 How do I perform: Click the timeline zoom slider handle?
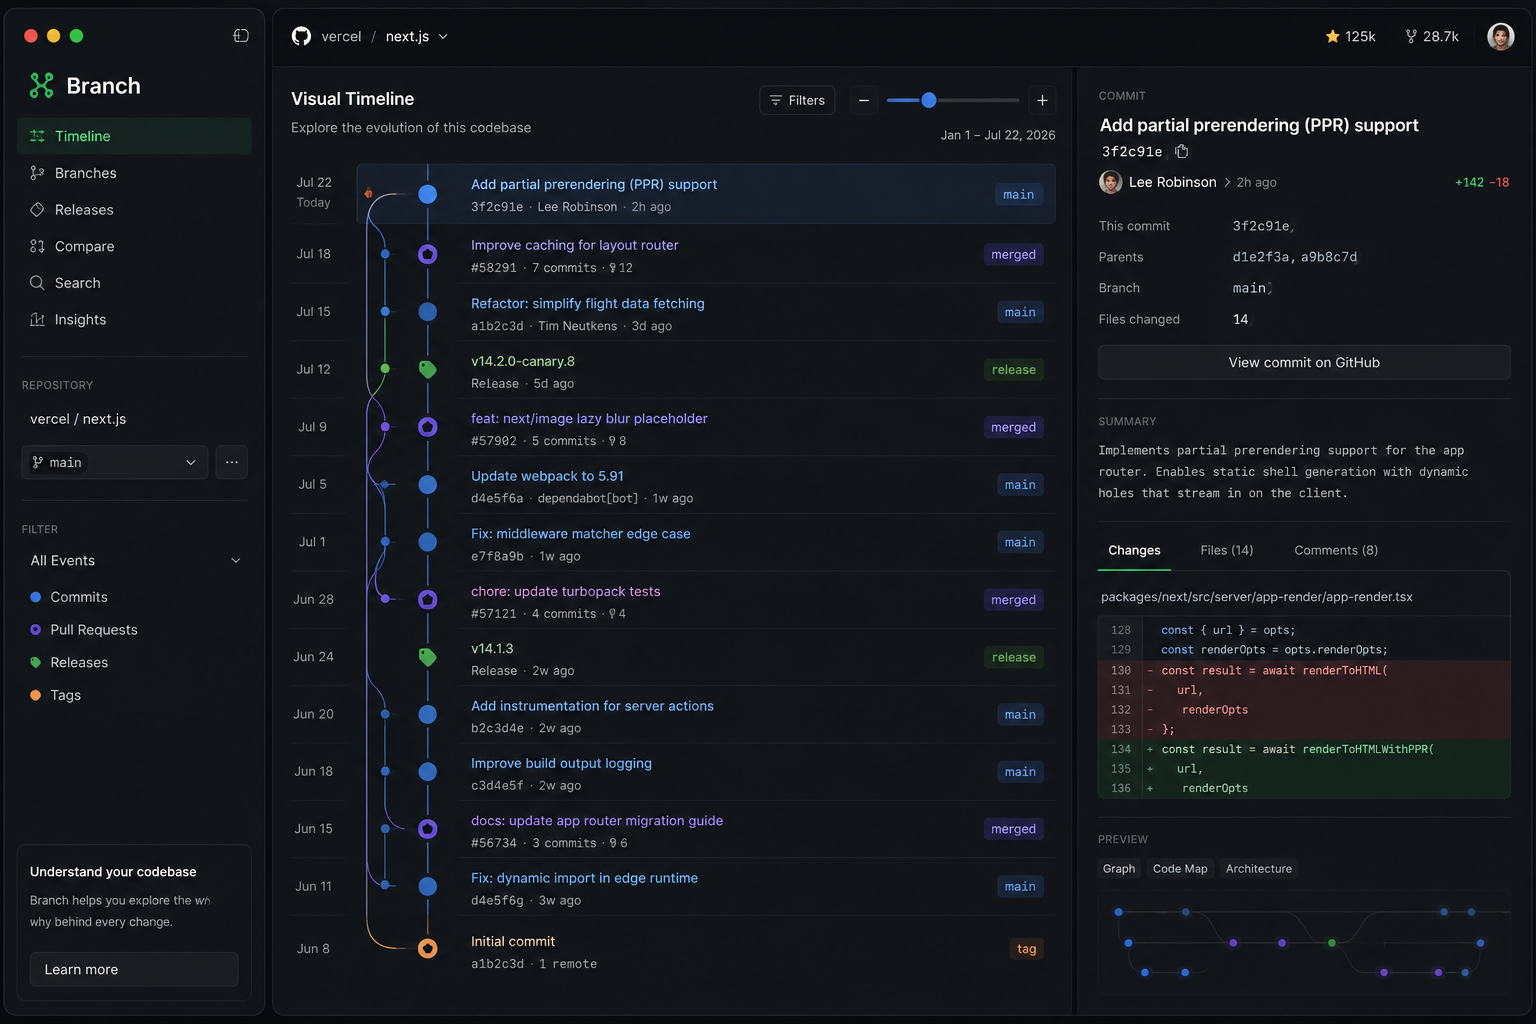[x=928, y=100]
